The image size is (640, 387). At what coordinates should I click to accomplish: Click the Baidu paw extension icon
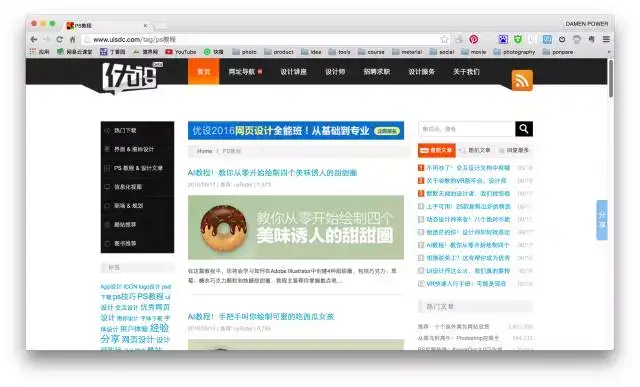pos(503,39)
